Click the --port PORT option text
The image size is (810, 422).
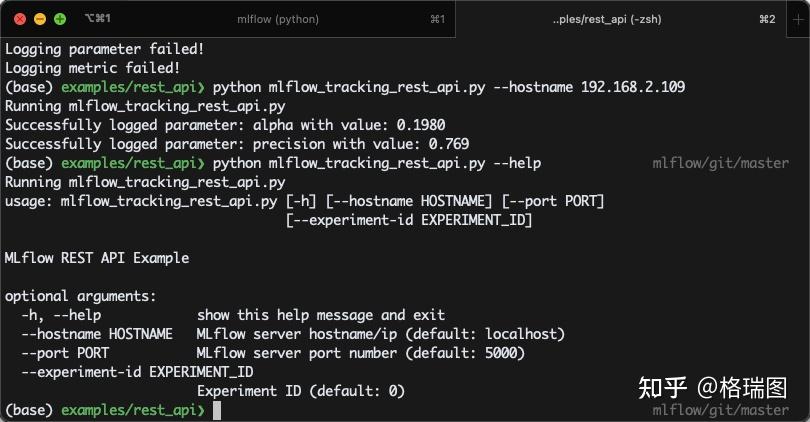tap(65, 353)
